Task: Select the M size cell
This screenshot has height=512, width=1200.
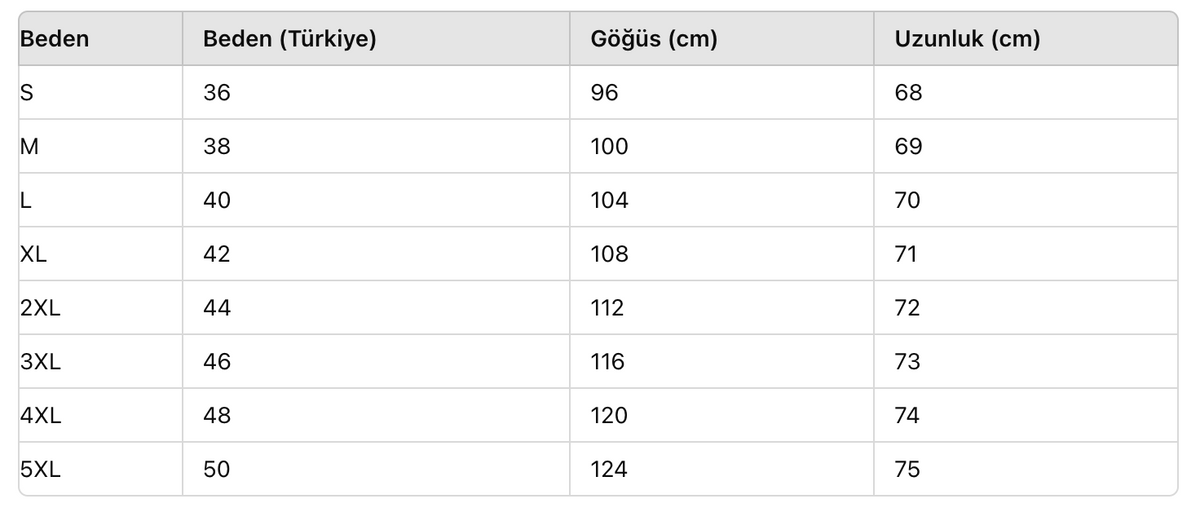Action: pyautogui.click(x=30, y=147)
